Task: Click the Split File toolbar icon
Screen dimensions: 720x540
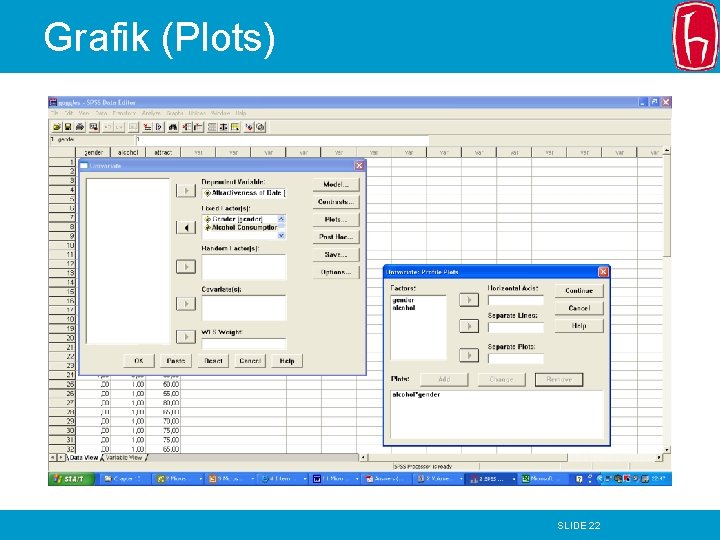Action: point(212,127)
